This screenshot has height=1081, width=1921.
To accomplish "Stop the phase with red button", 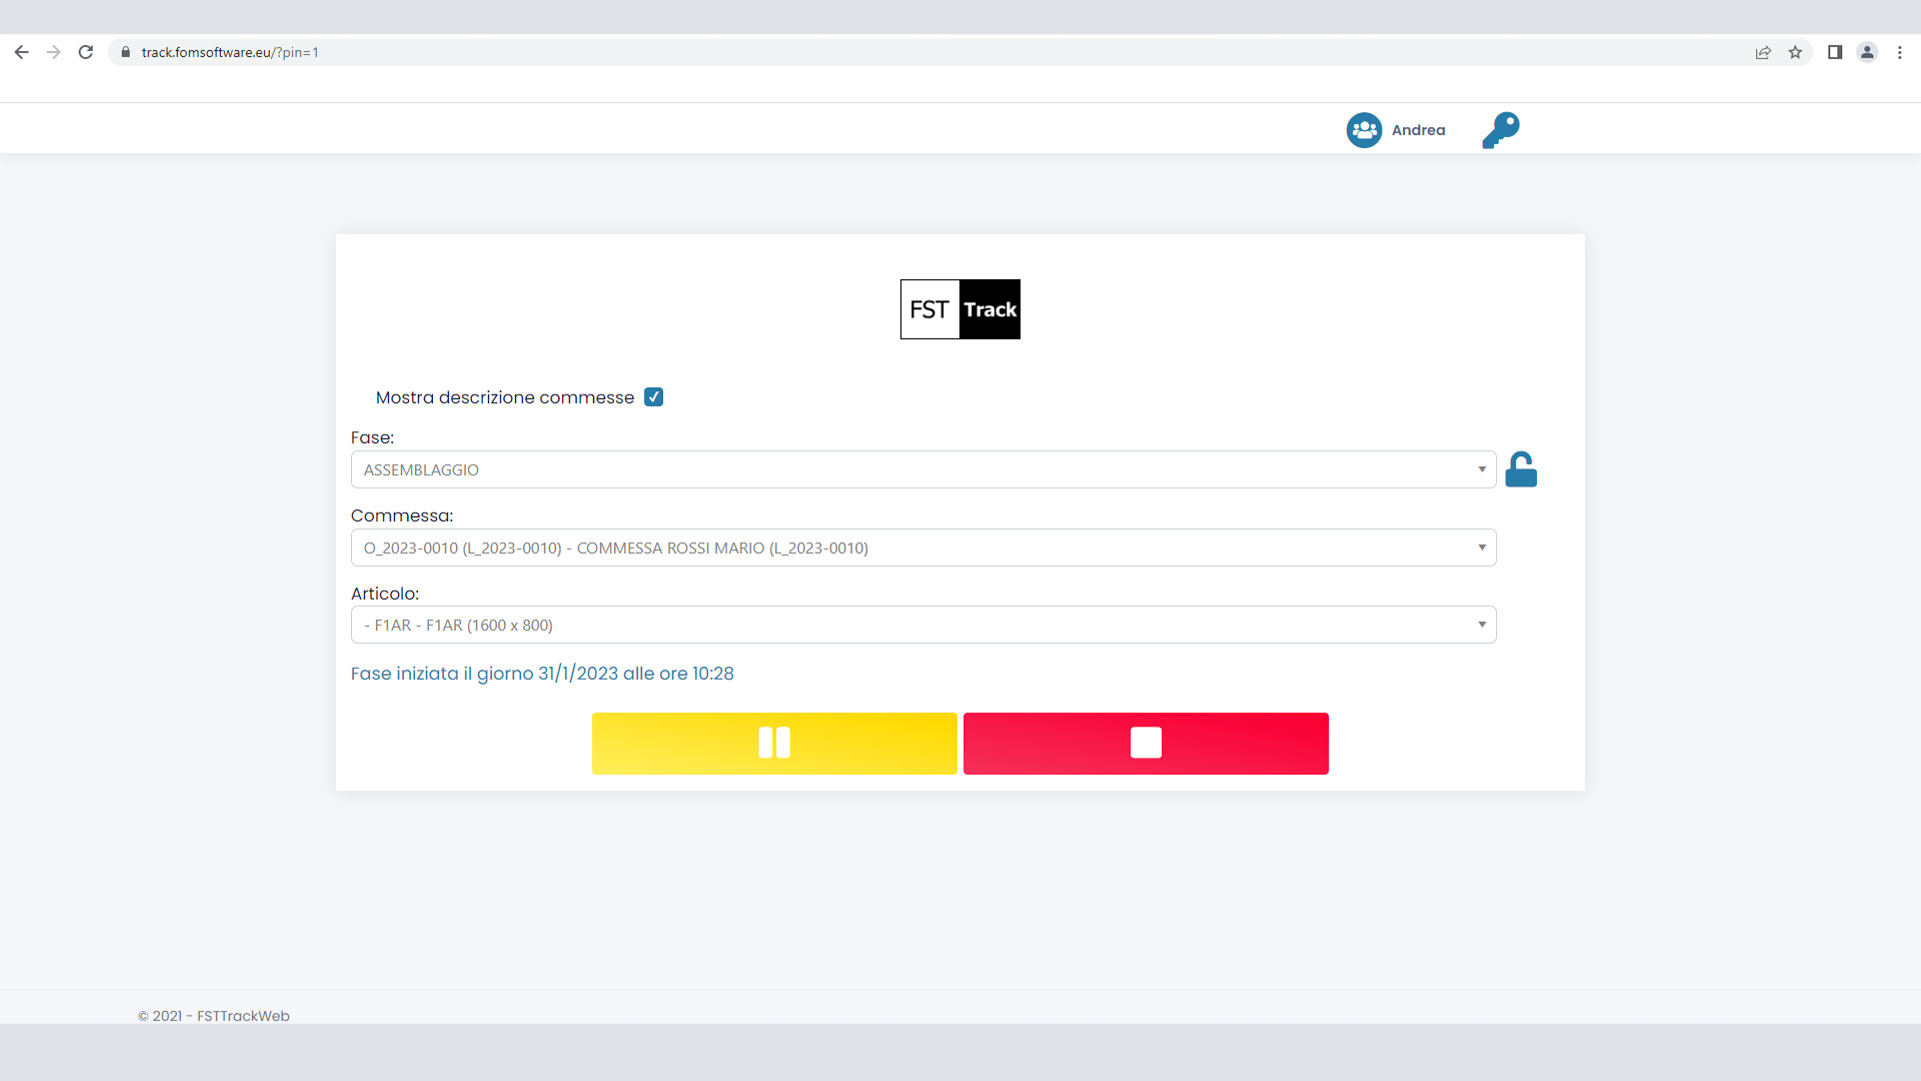I will coord(1146,743).
